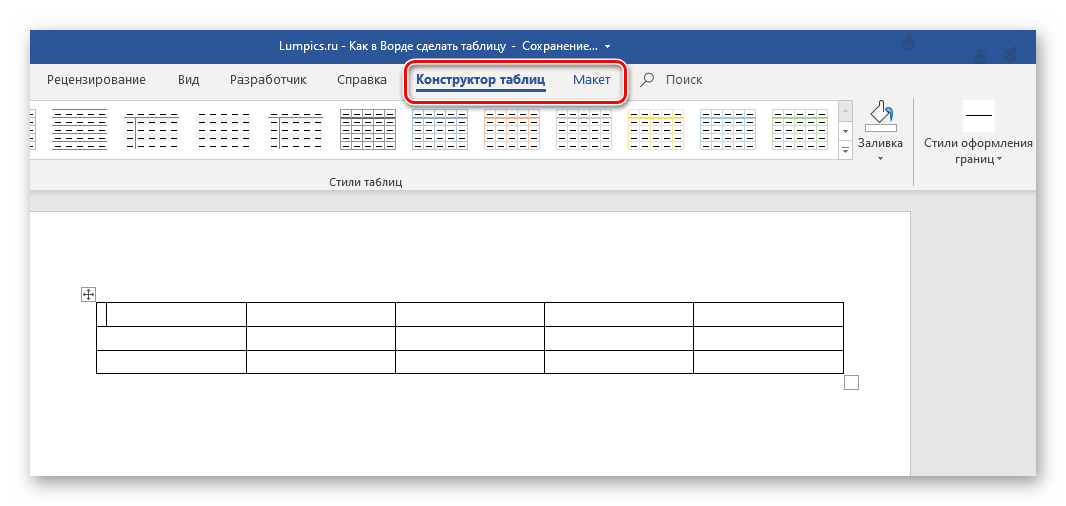Expand the Заливка dropdown arrow
The height and width of the screenshot is (506, 1066).
[x=881, y=158]
